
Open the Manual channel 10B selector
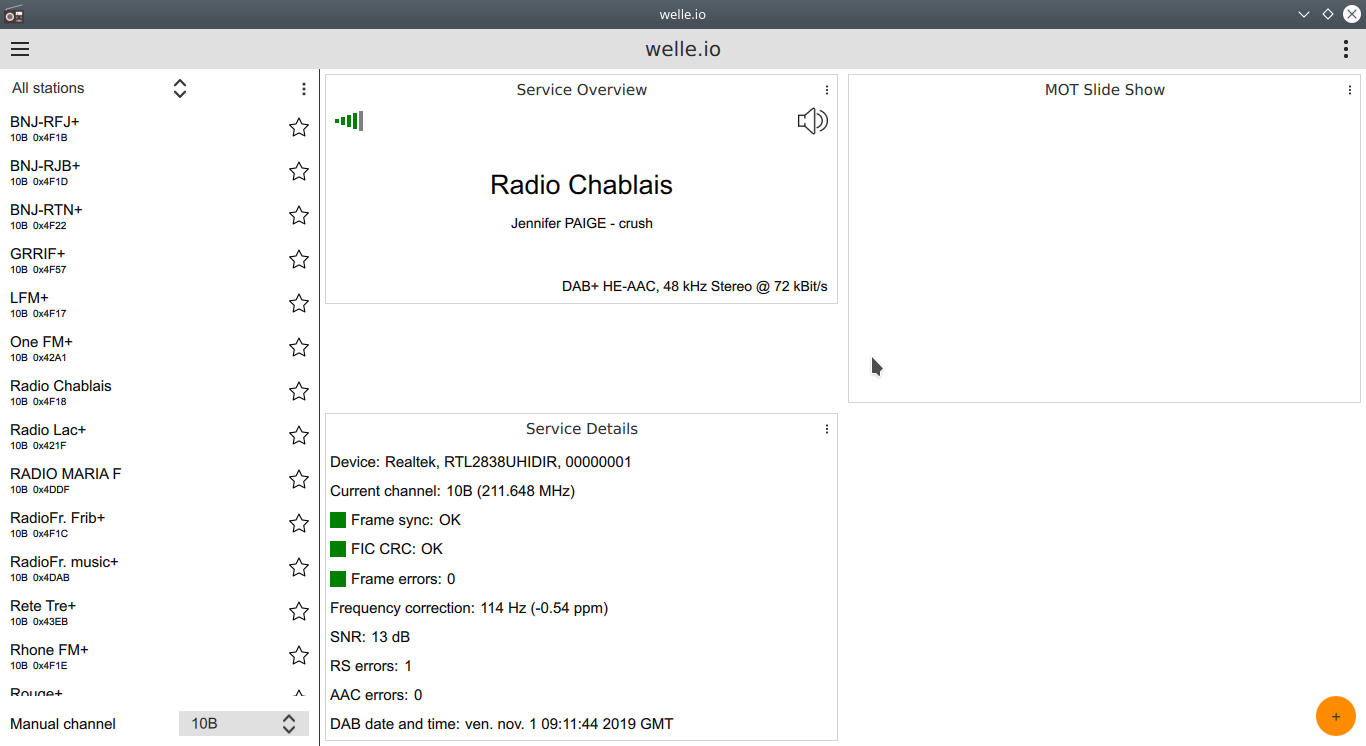point(244,723)
